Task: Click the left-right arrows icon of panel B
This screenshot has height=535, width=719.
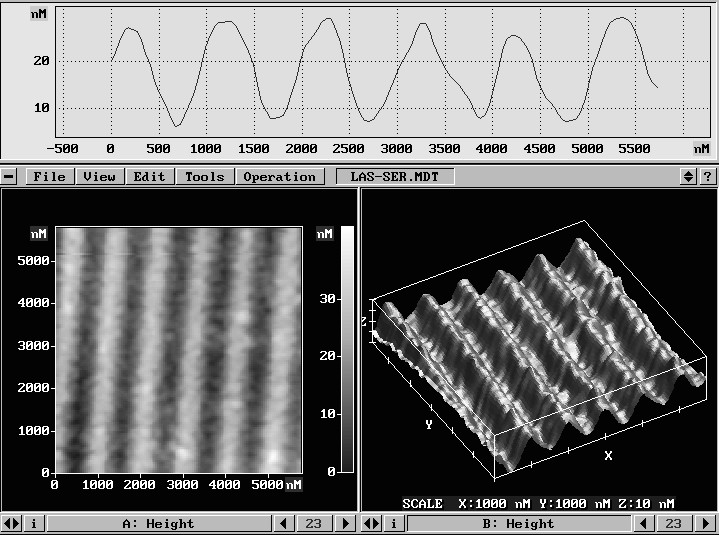Action: click(x=370, y=523)
